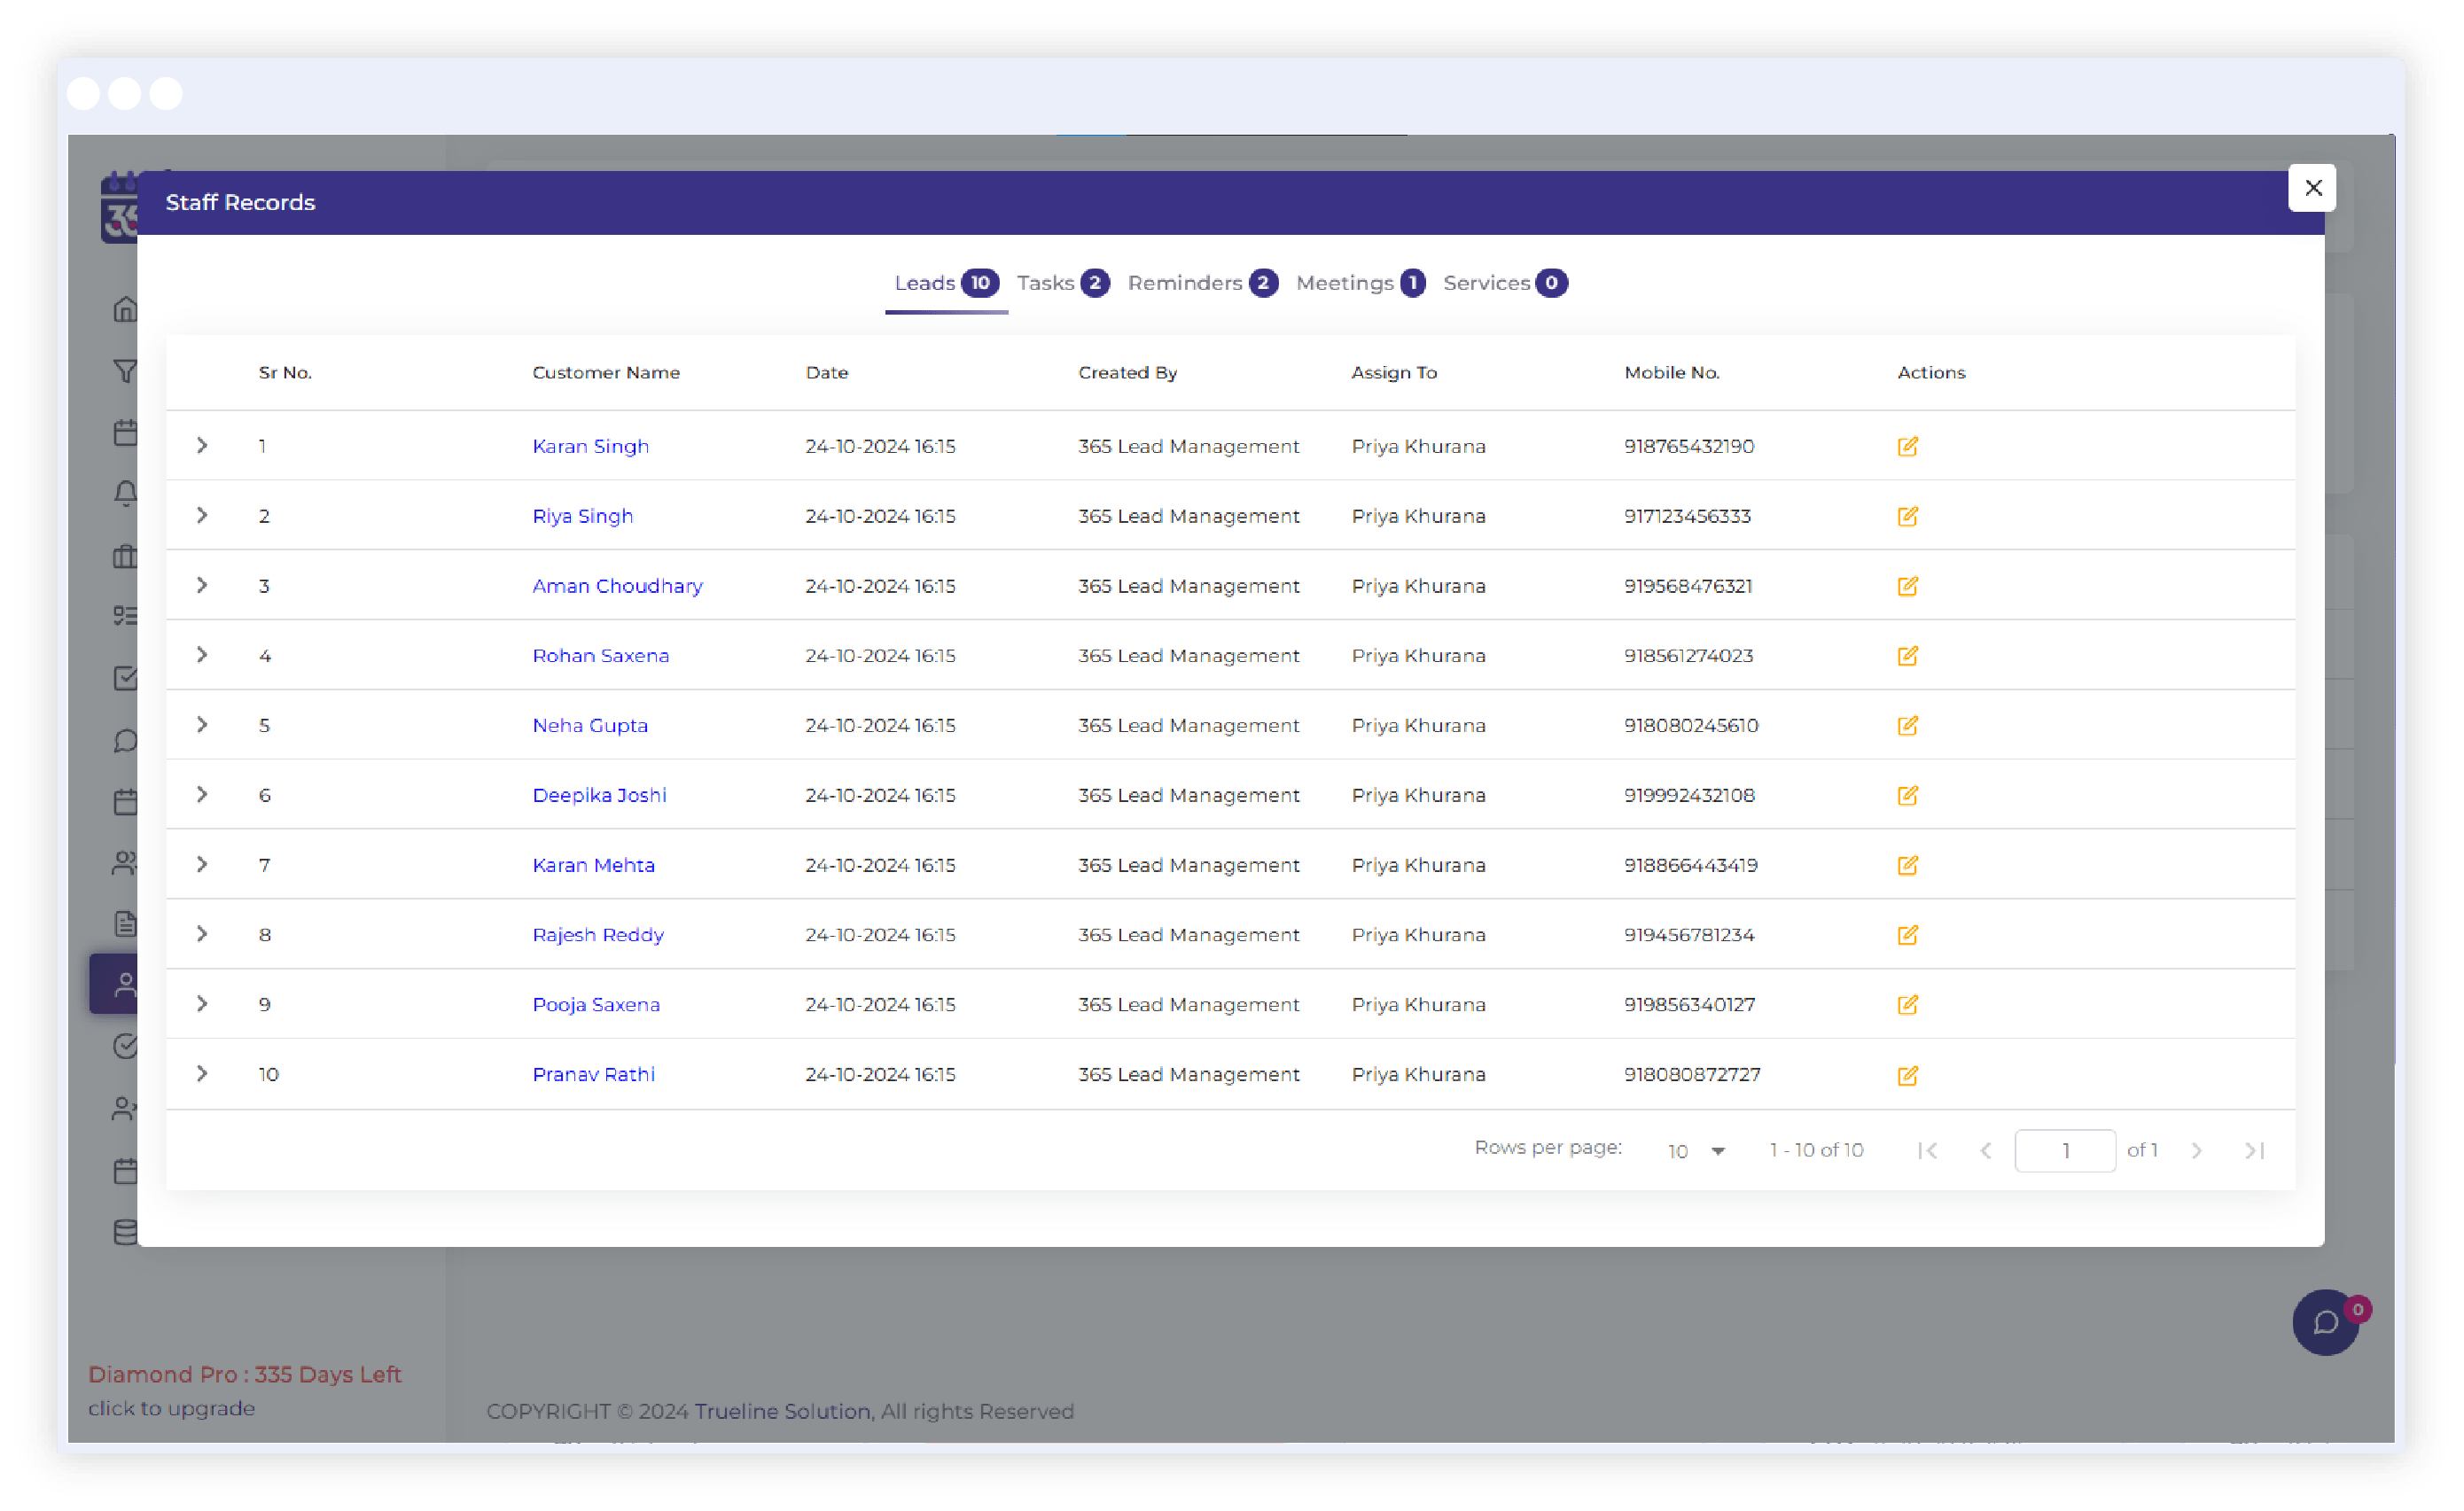Click mobile number 918765432190
The width and height of the screenshot is (2464, 1511).
1688,446
